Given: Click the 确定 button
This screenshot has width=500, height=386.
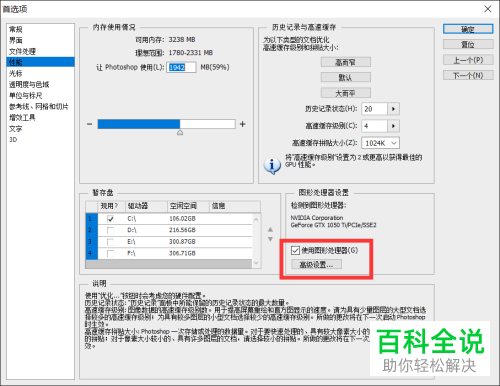Looking at the screenshot, I should tap(468, 29).
